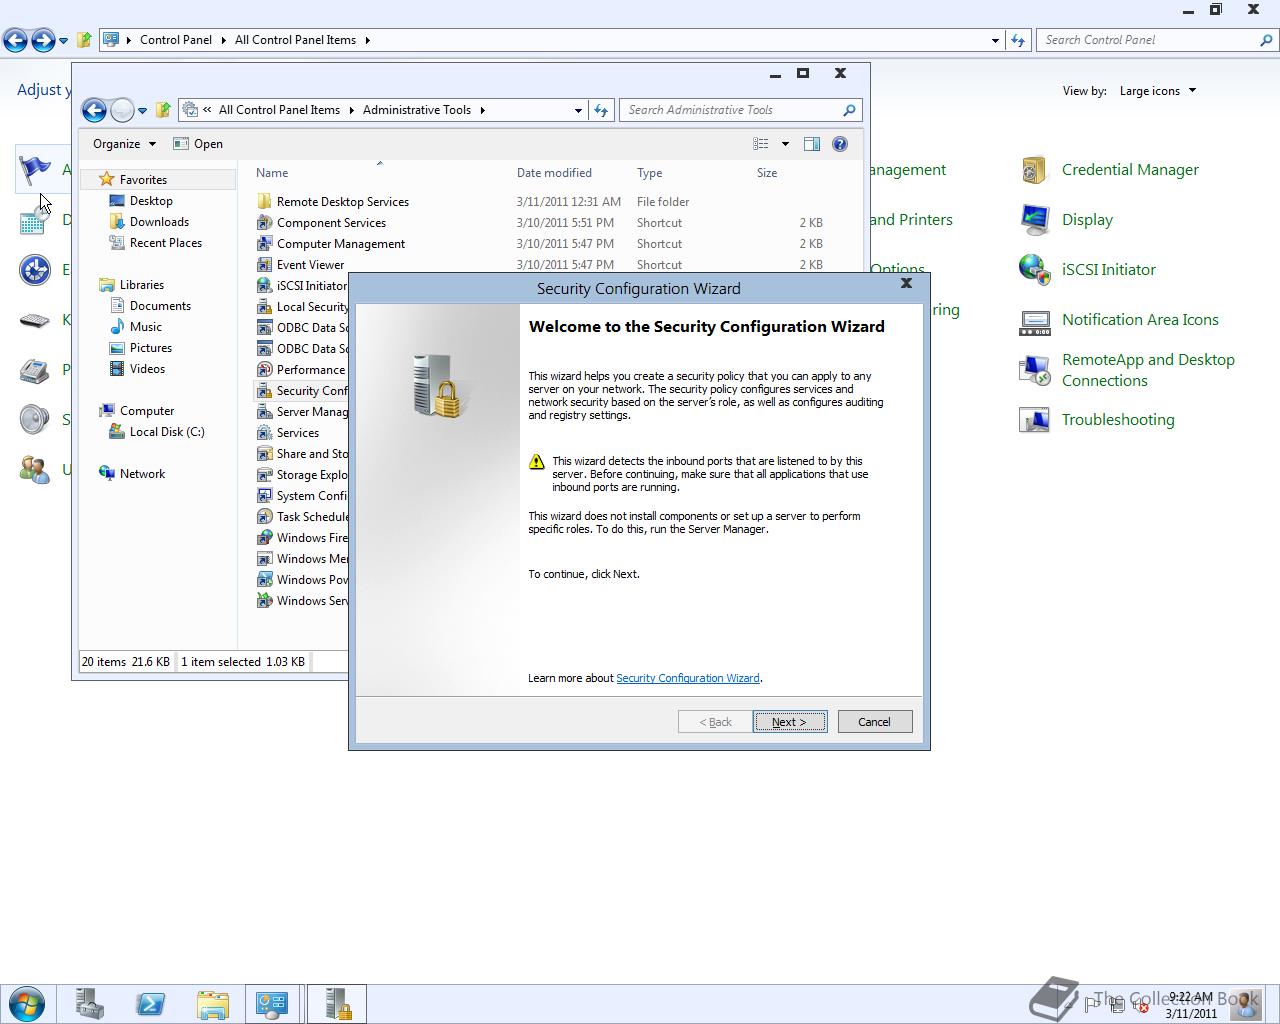Select Favorites in navigation pane
This screenshot has height=1024, width=1280.
click(x=143, y=180)
